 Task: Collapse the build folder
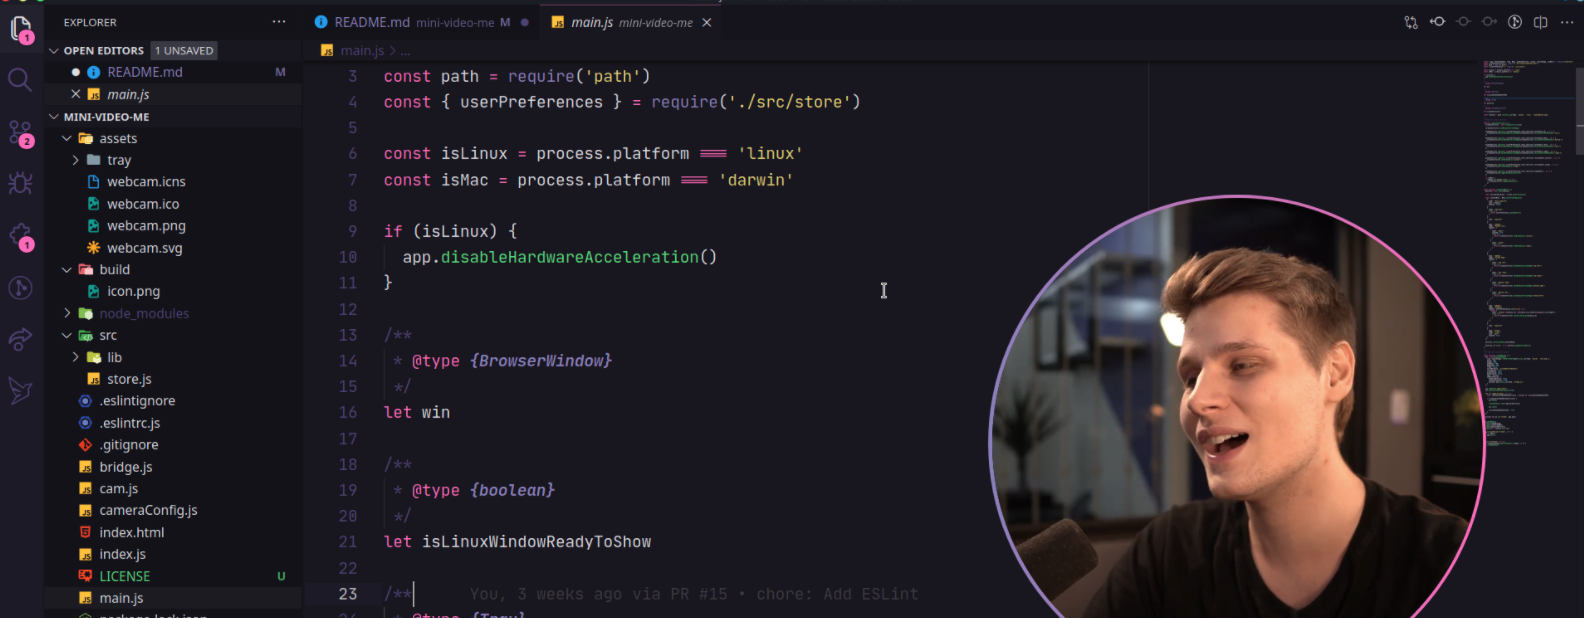pos(66,270)
